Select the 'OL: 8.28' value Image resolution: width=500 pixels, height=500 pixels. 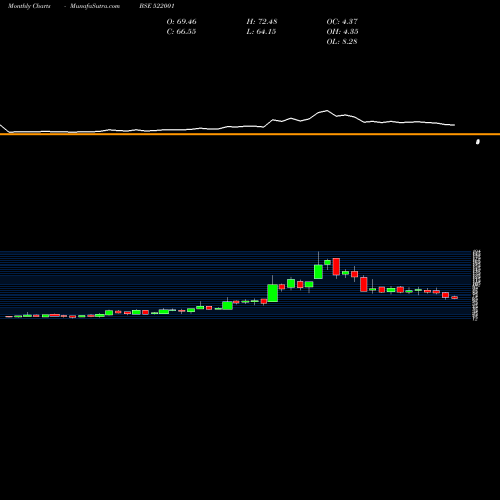[342, 42]
